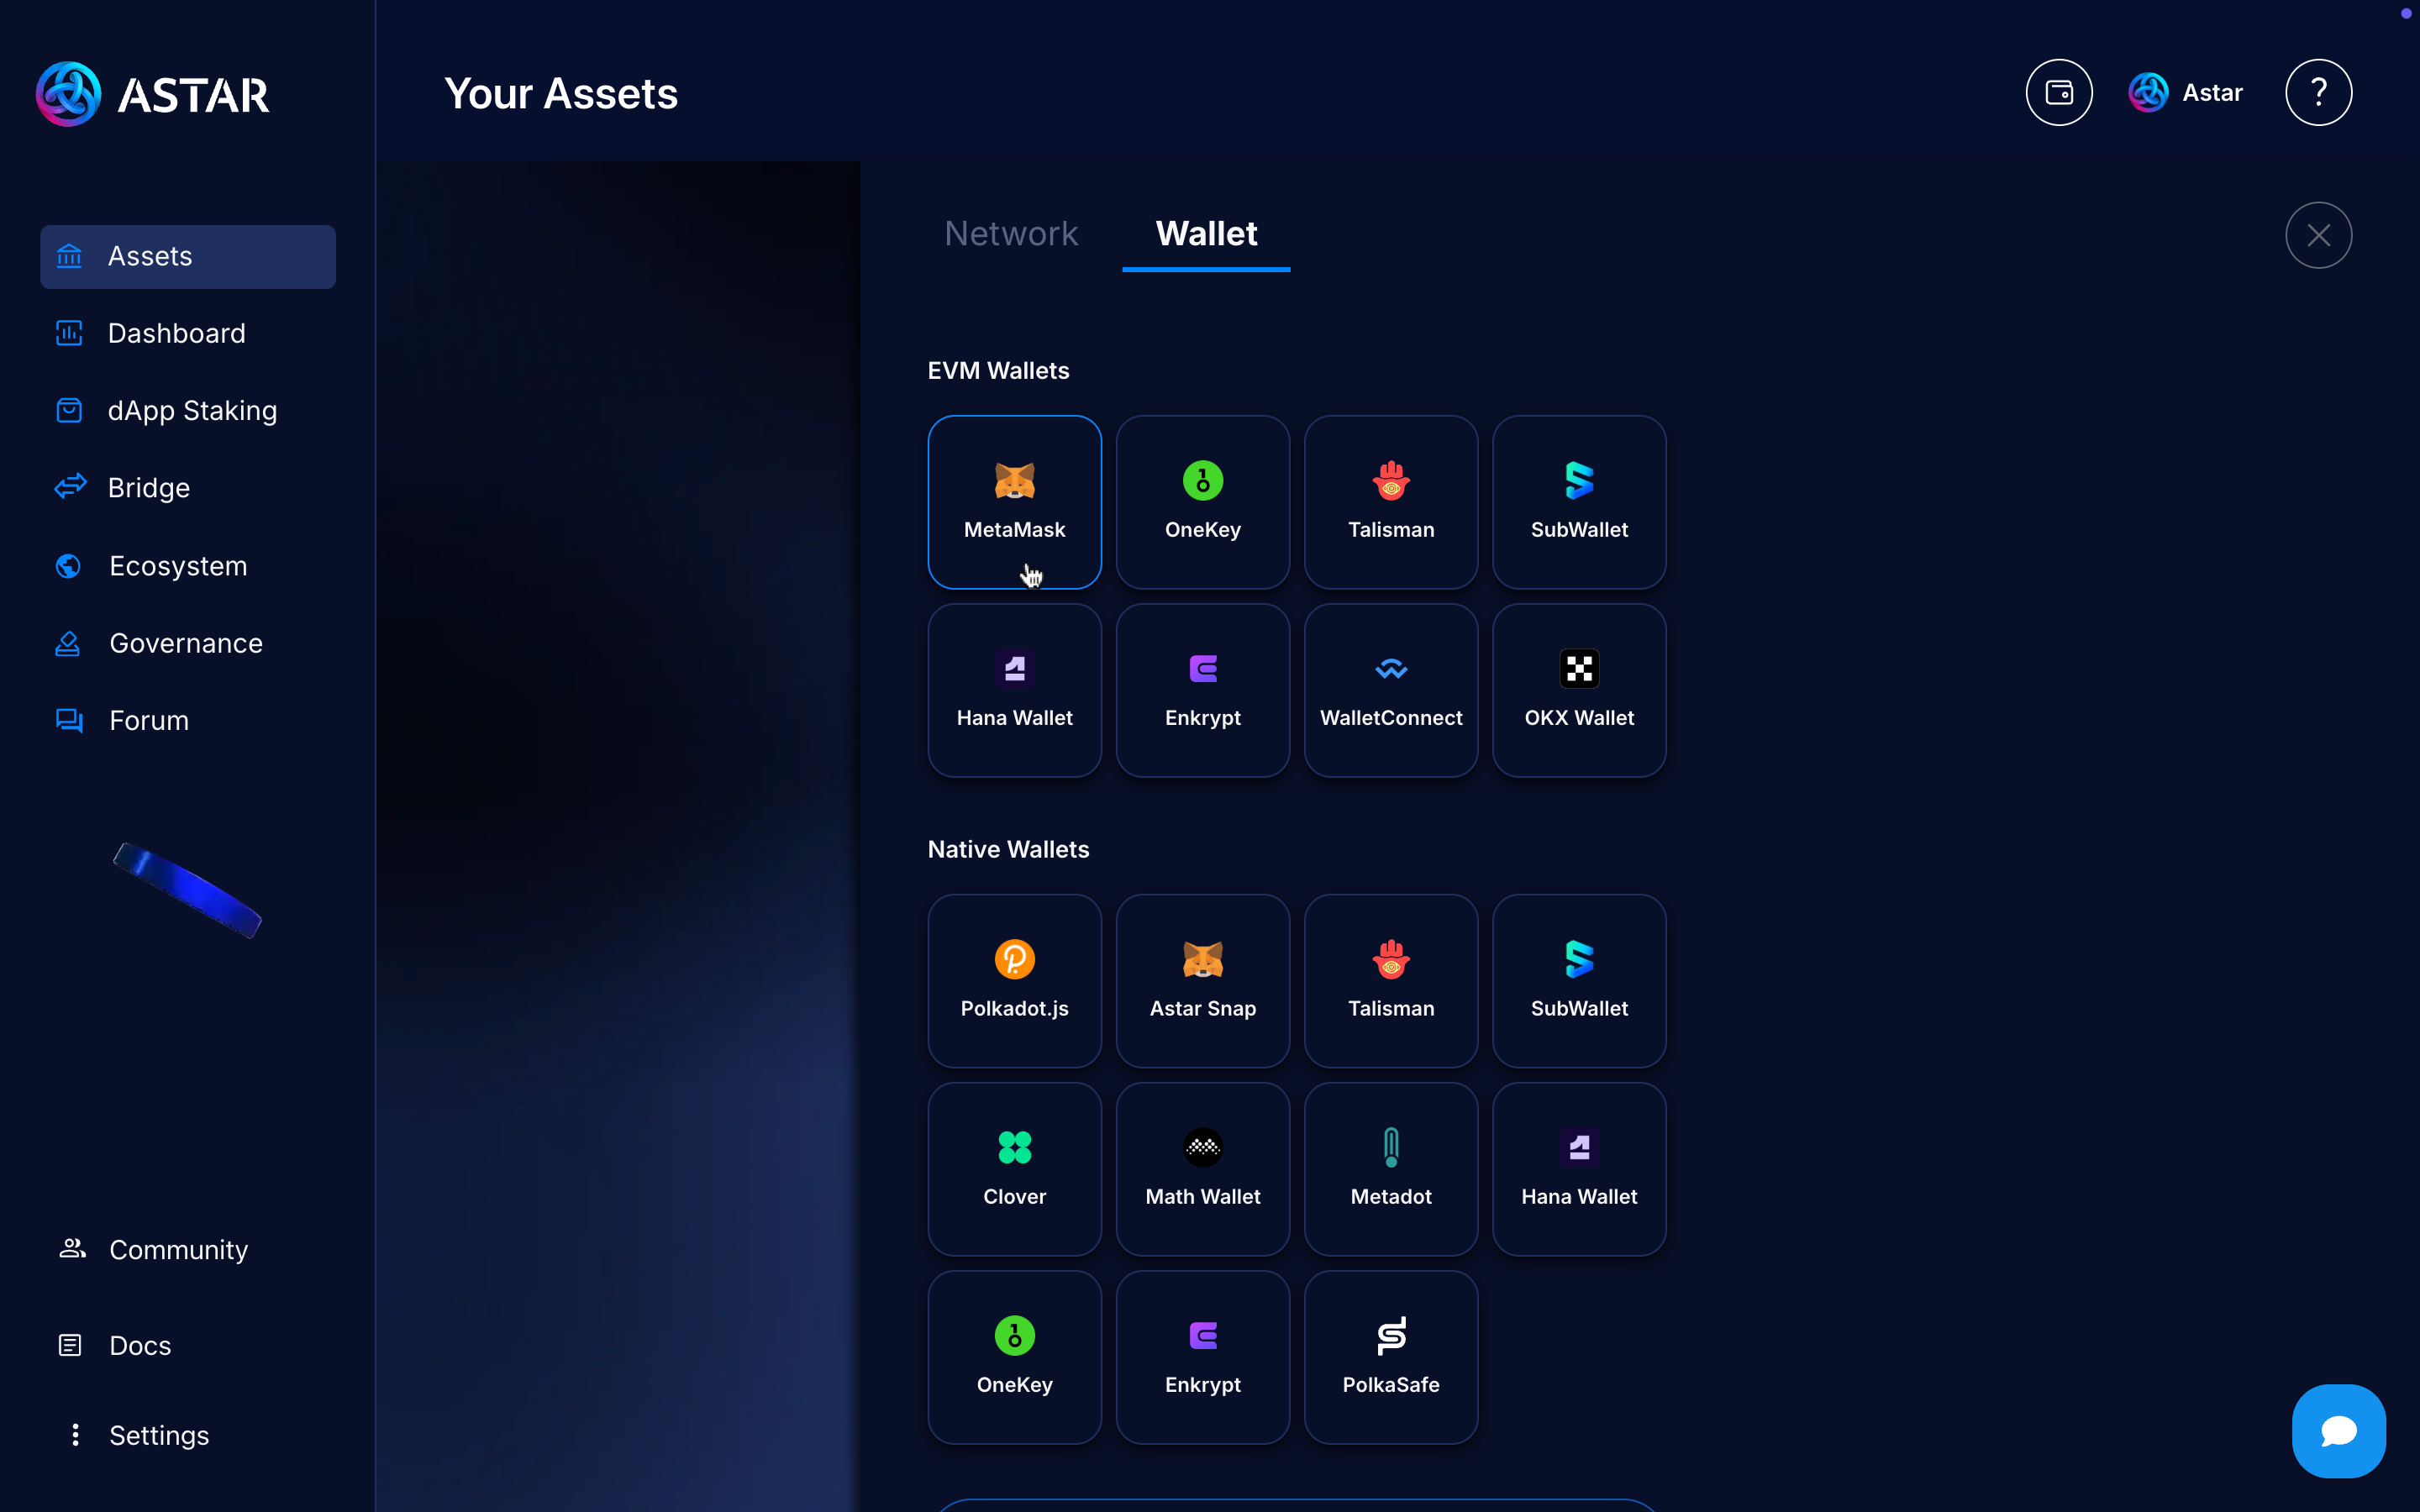Select the Metadot wallet
Image resolution: width=2420 pixels, height=1512 pixels.
point(1390,1168)
